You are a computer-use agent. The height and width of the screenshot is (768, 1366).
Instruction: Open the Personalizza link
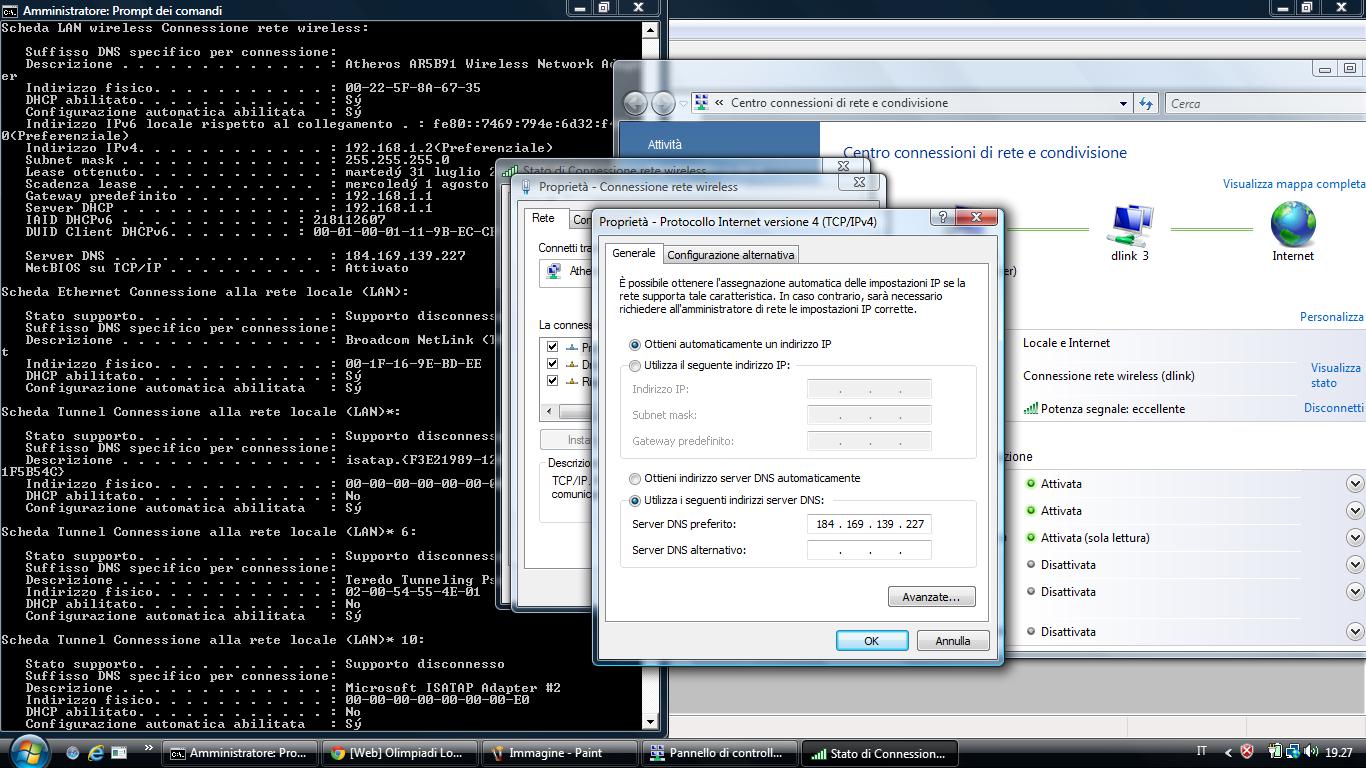pyautogui.click(x=1331, y=317)
